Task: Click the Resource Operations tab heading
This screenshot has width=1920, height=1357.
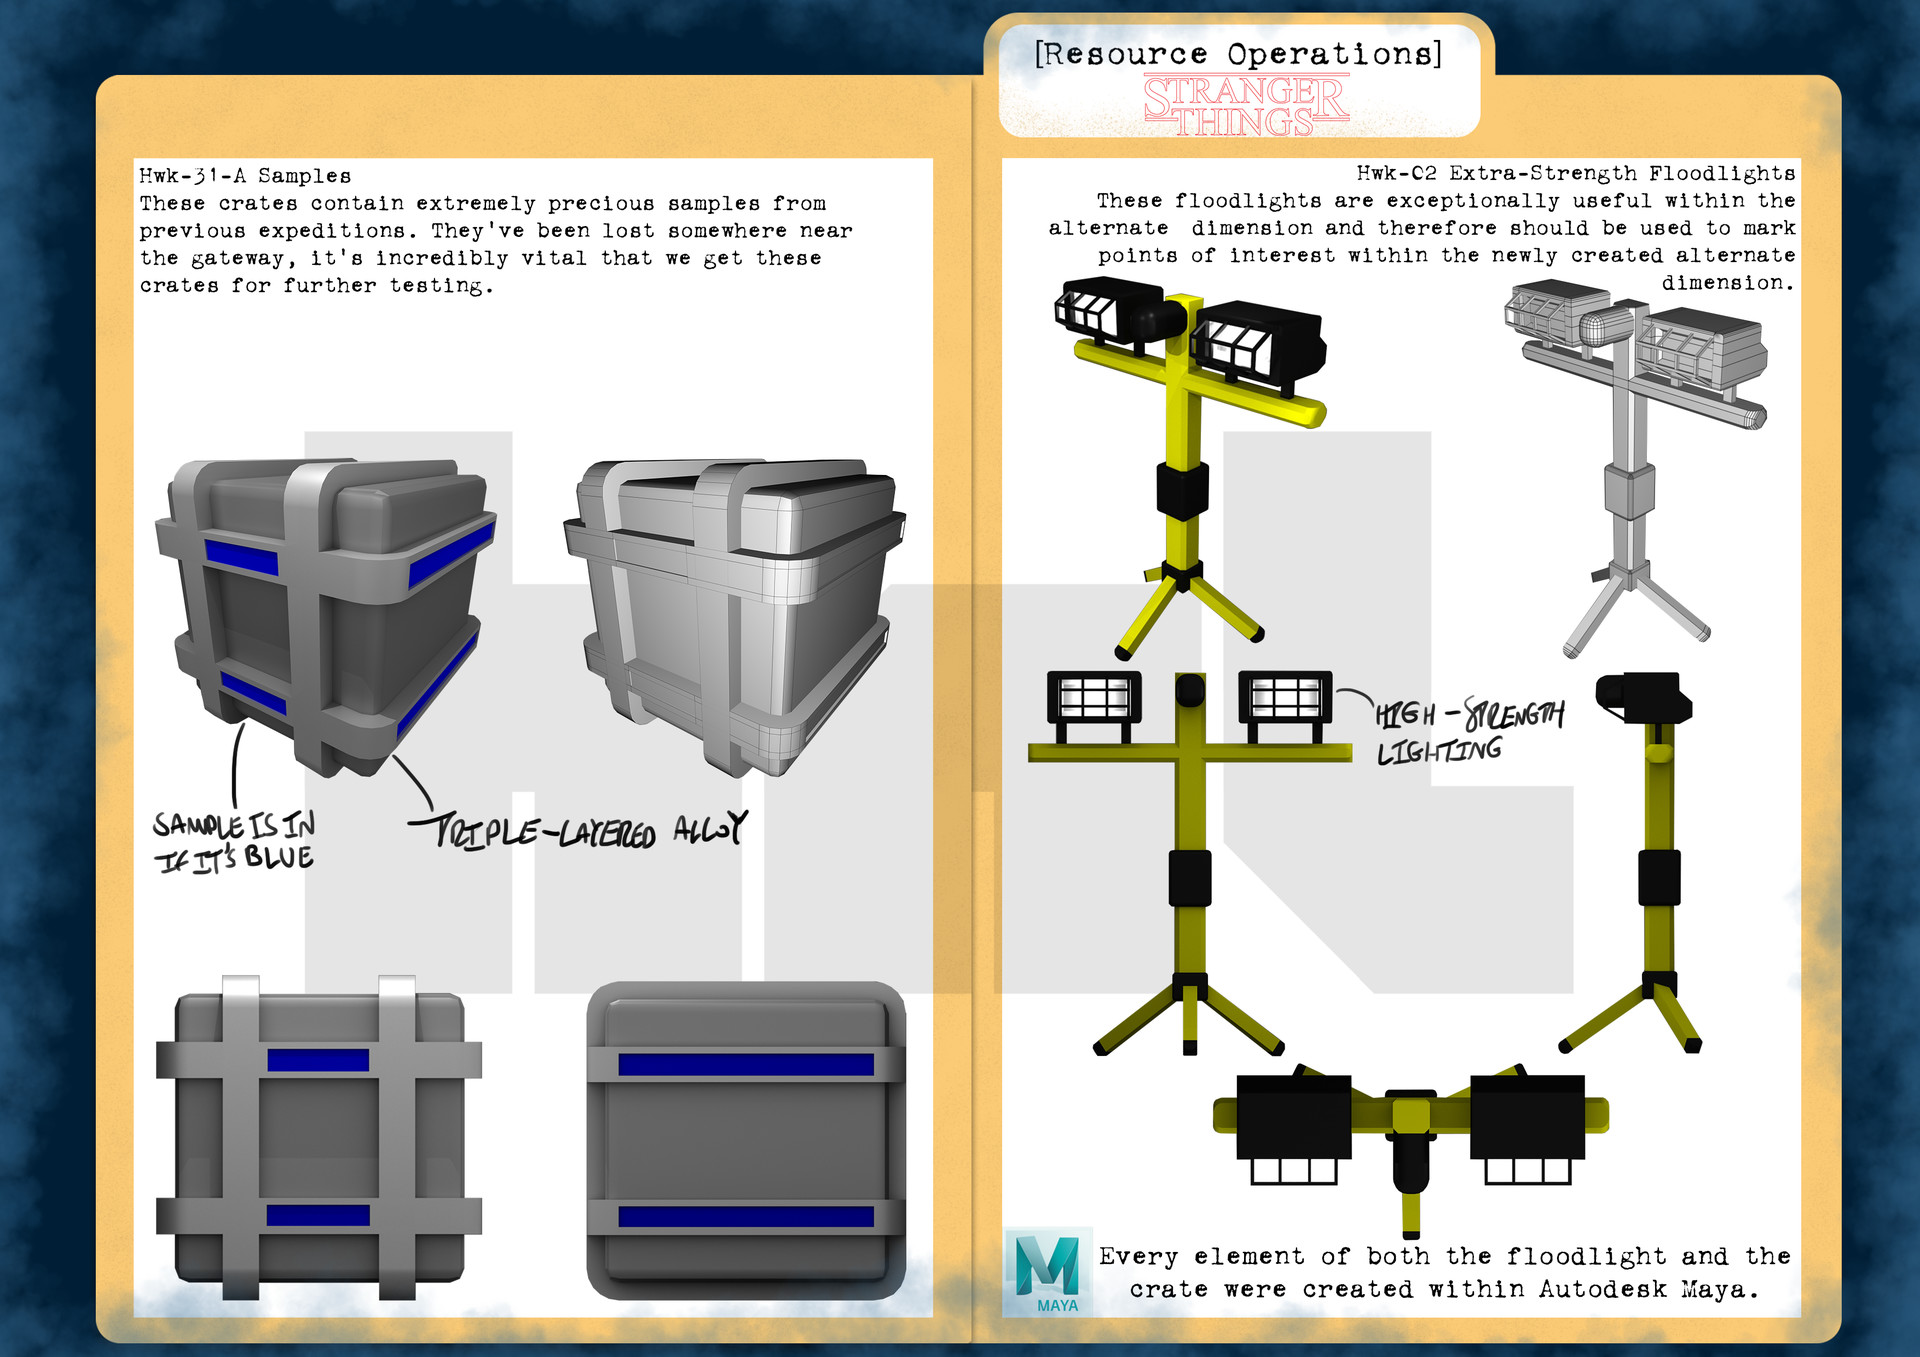Action: coord(1238,54)
